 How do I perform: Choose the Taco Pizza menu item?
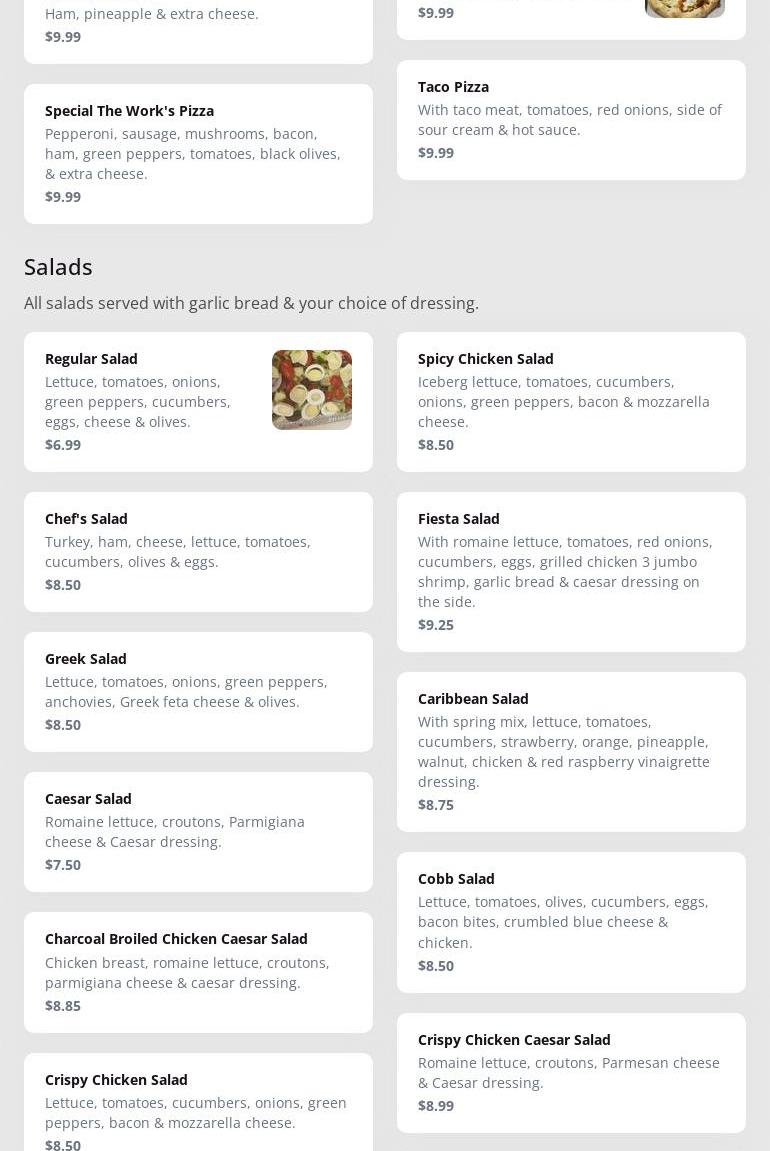(x=570, y=119)
